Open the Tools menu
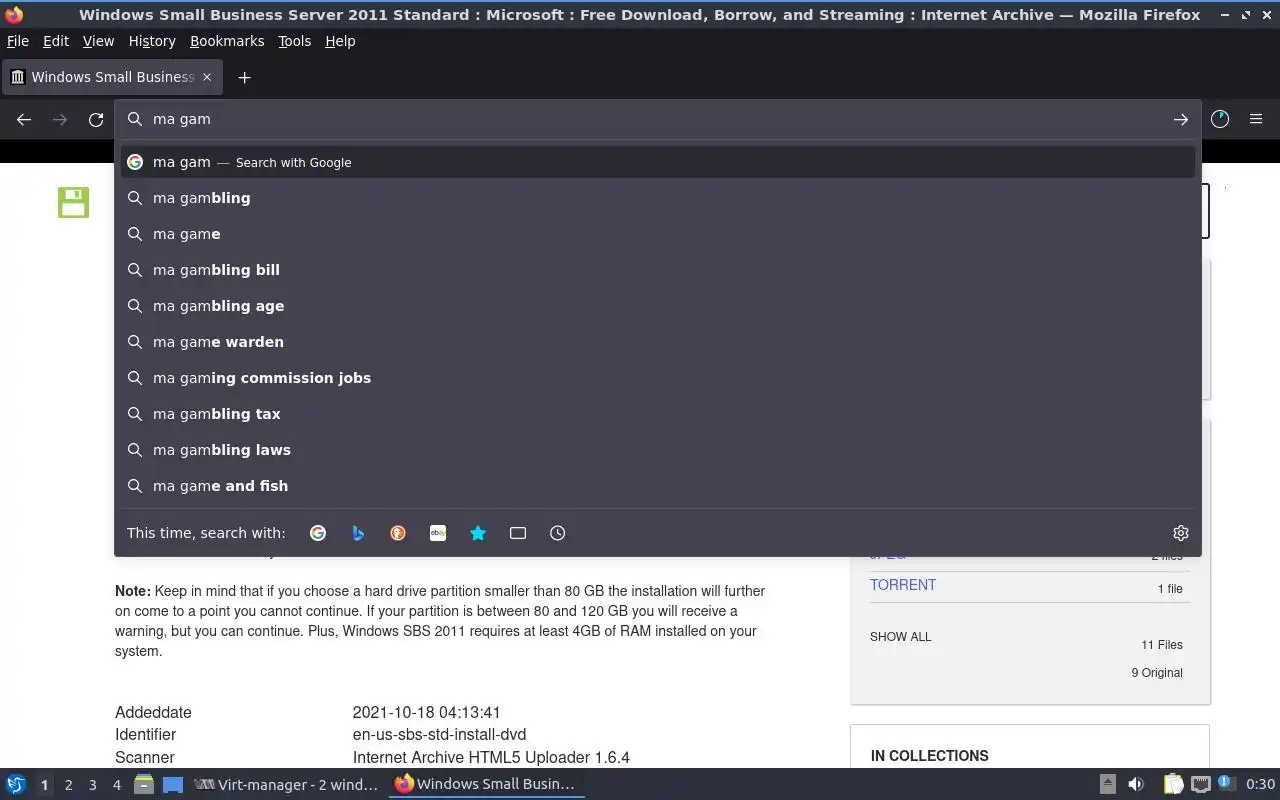The image size is (1280, 800). tap(294, 41)
